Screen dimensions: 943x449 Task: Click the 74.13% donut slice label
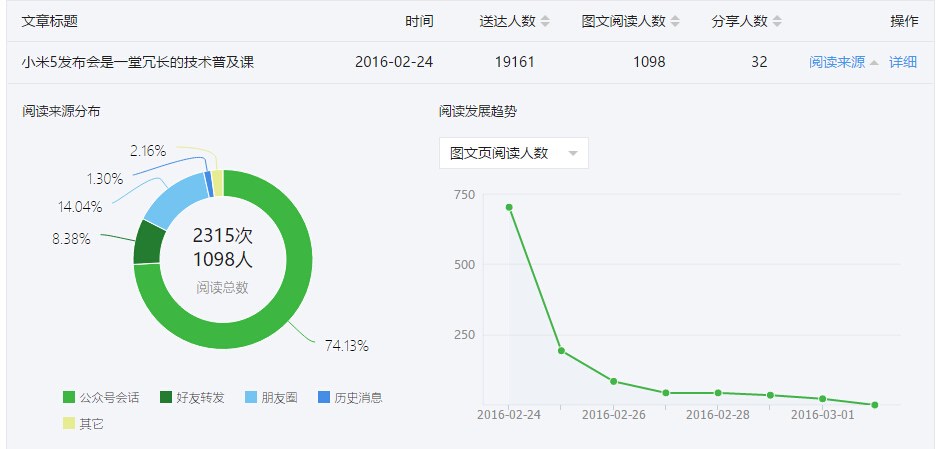[x=347, y=346]
